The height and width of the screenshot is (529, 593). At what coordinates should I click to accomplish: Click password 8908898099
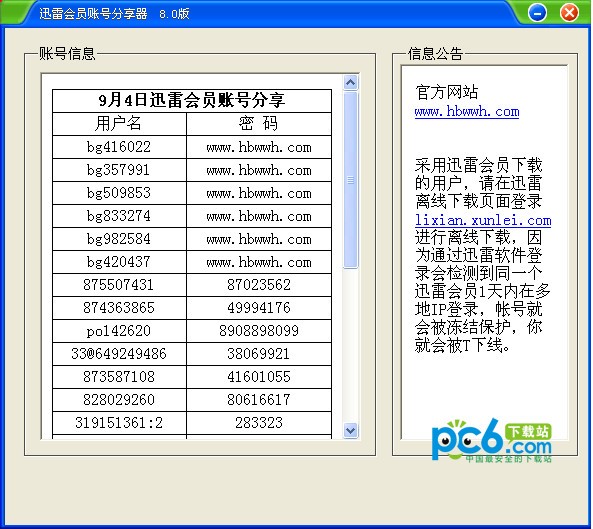[259, 331]
